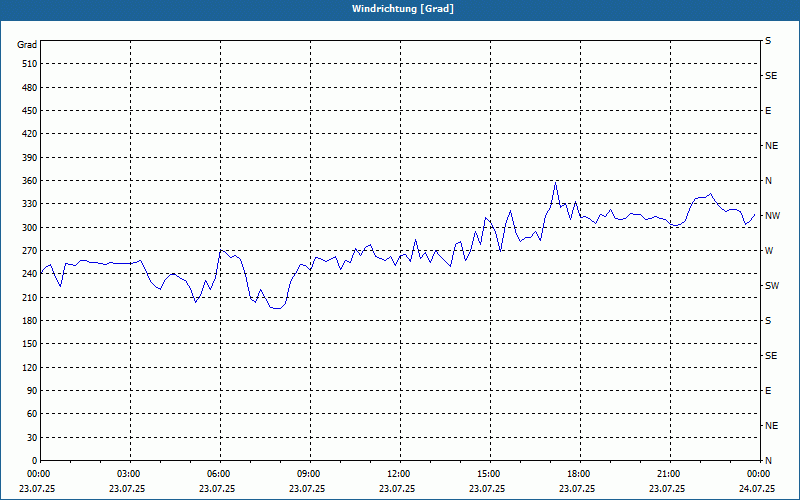Viewport: 800px width, 500px height.
Task: Click the 18:00 time label
Action: (x=577, y=474)
